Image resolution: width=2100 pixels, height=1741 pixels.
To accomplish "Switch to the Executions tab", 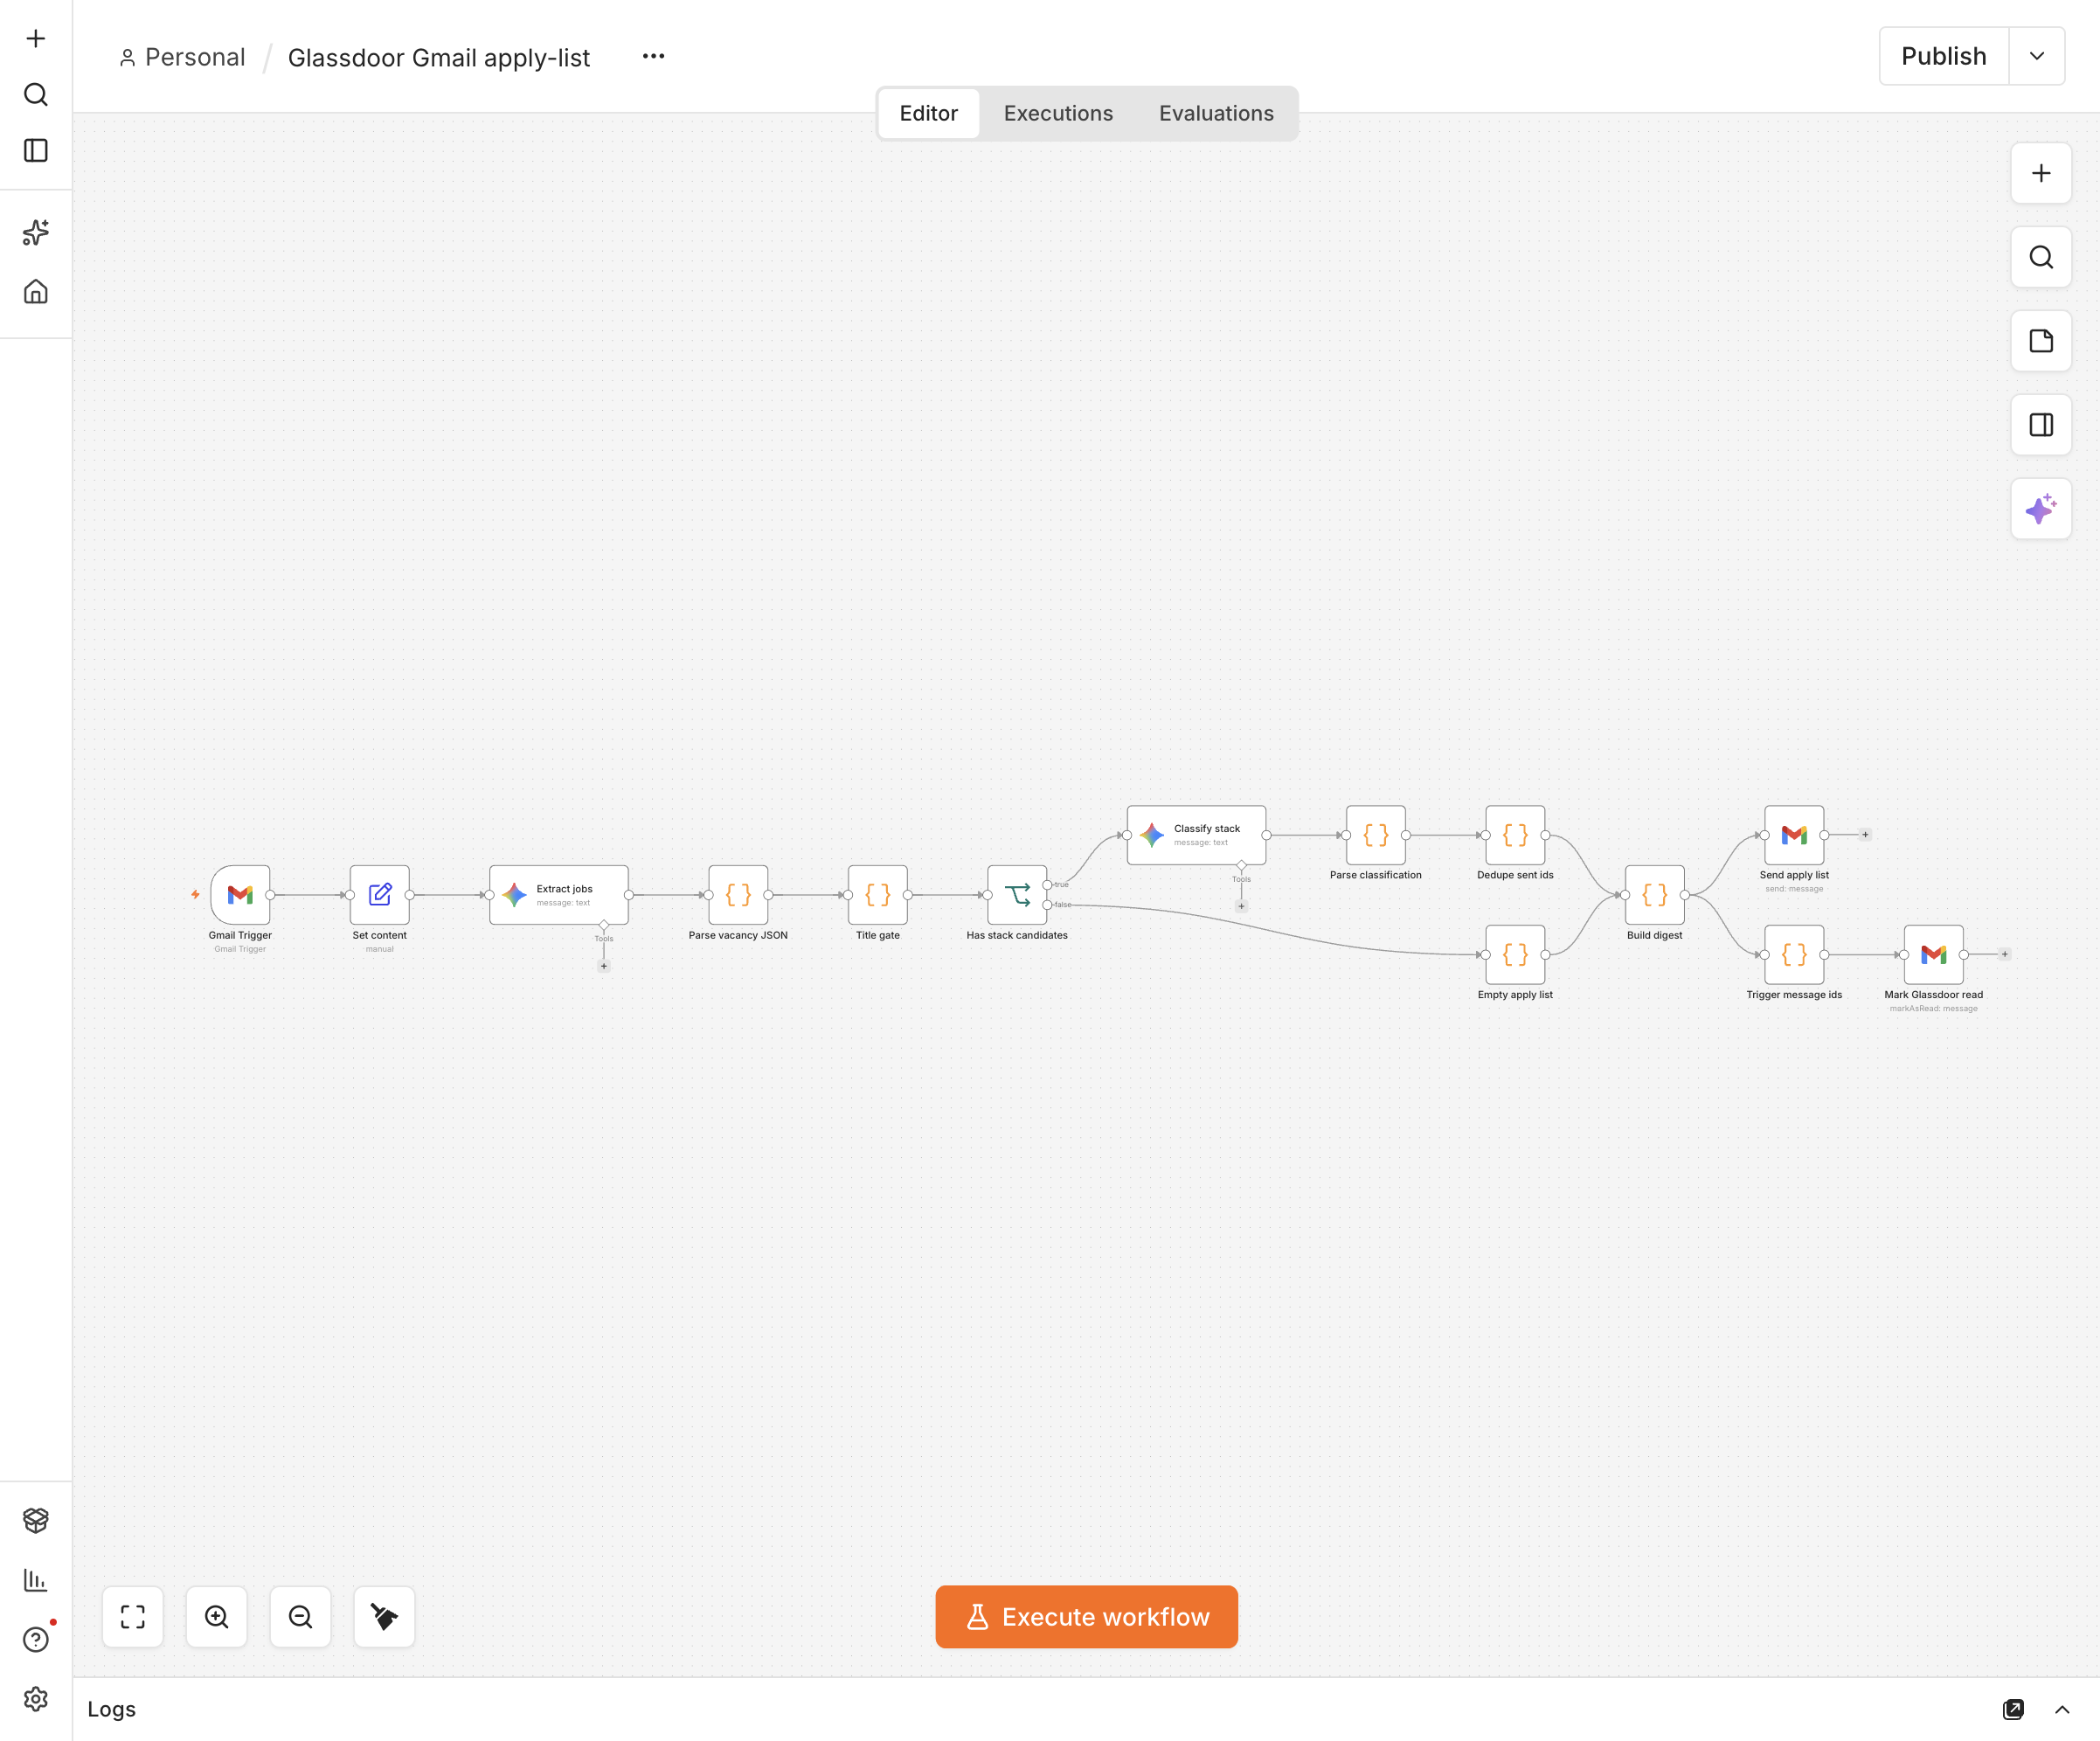I will (1058, 113).
